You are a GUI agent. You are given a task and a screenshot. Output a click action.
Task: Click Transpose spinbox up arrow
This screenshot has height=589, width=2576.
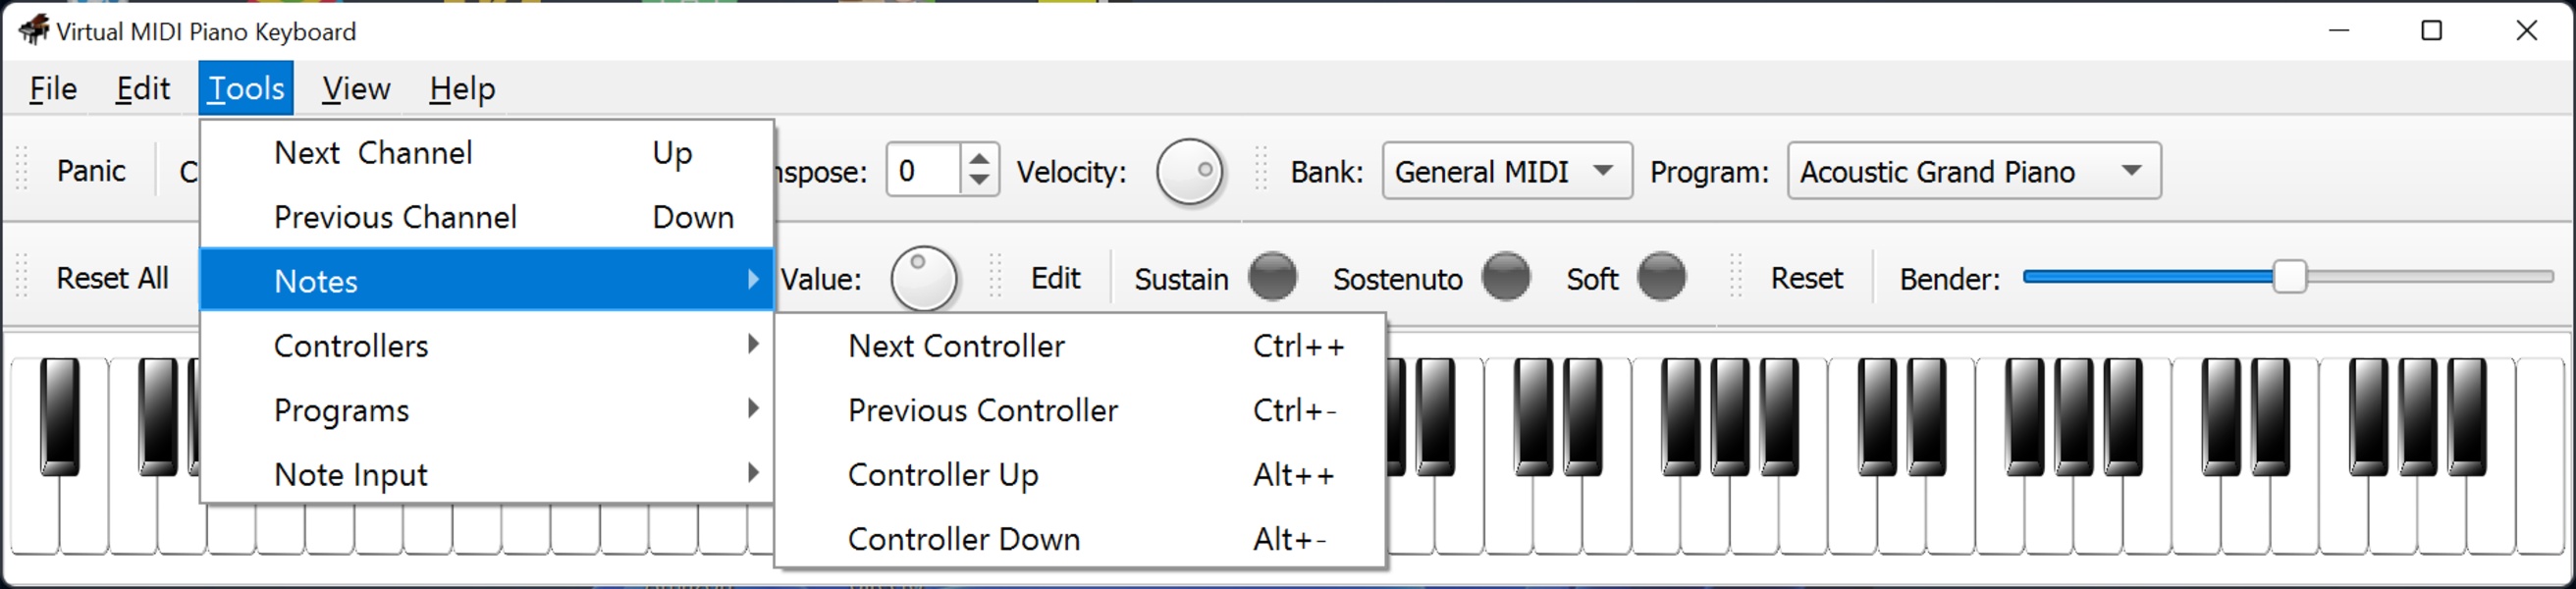[x=979, y=160]
